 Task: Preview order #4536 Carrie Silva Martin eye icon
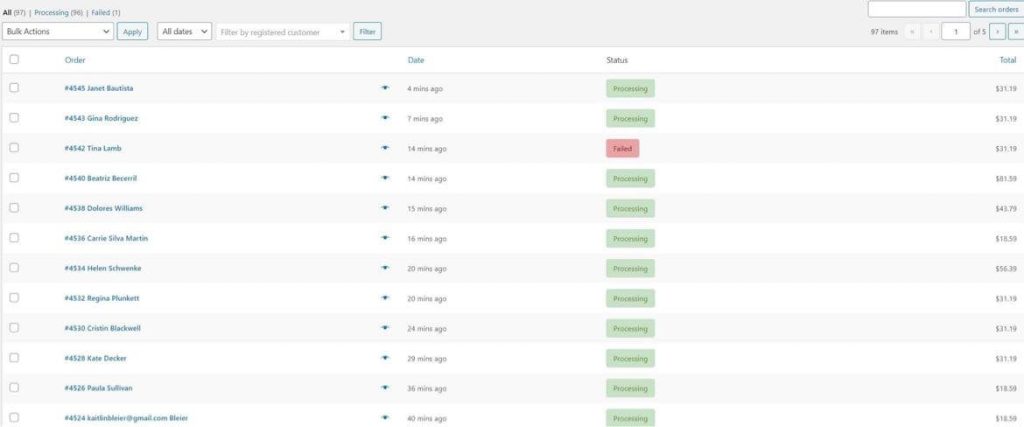point(385,238)
